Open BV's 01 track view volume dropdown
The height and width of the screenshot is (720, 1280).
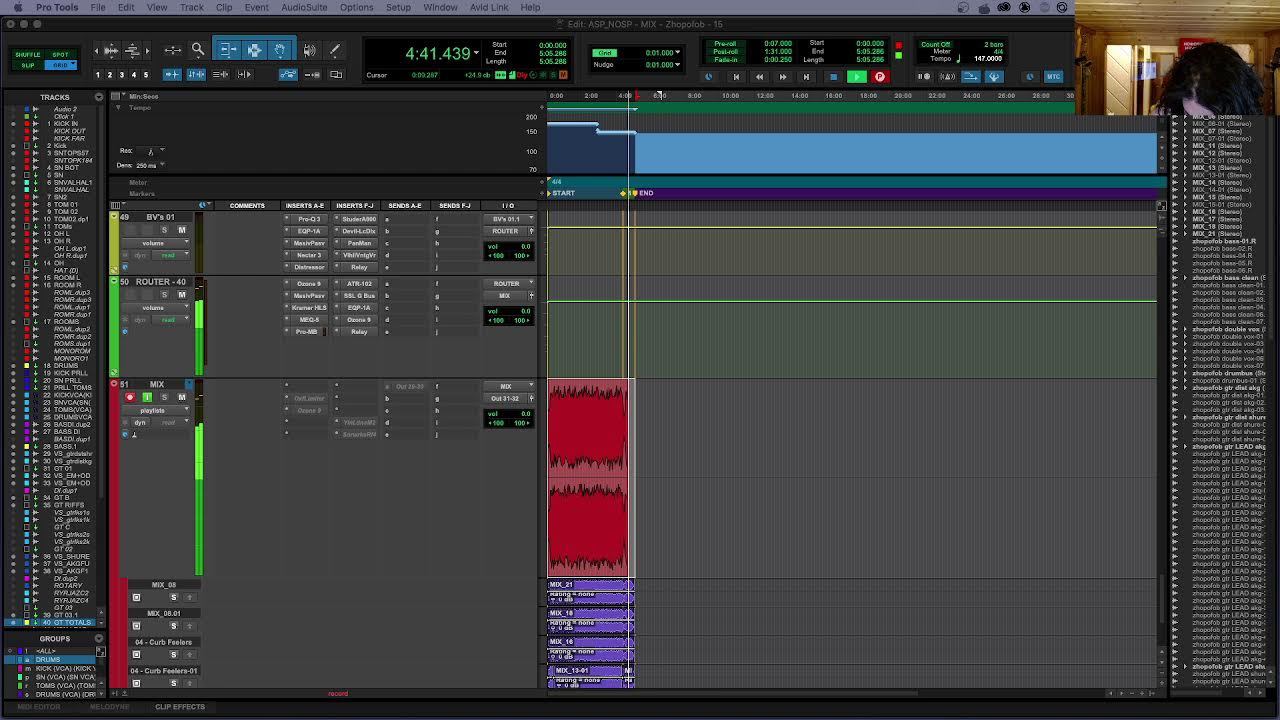tap(158, 243)
